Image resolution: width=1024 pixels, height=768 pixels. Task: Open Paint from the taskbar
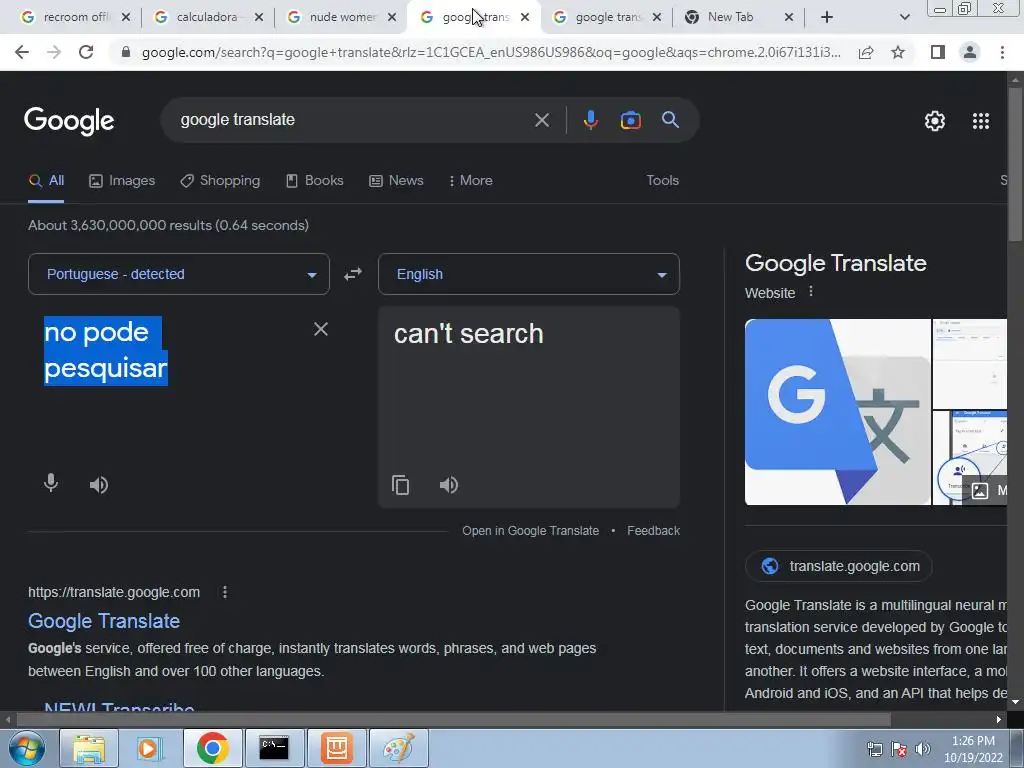coord(398,748)
